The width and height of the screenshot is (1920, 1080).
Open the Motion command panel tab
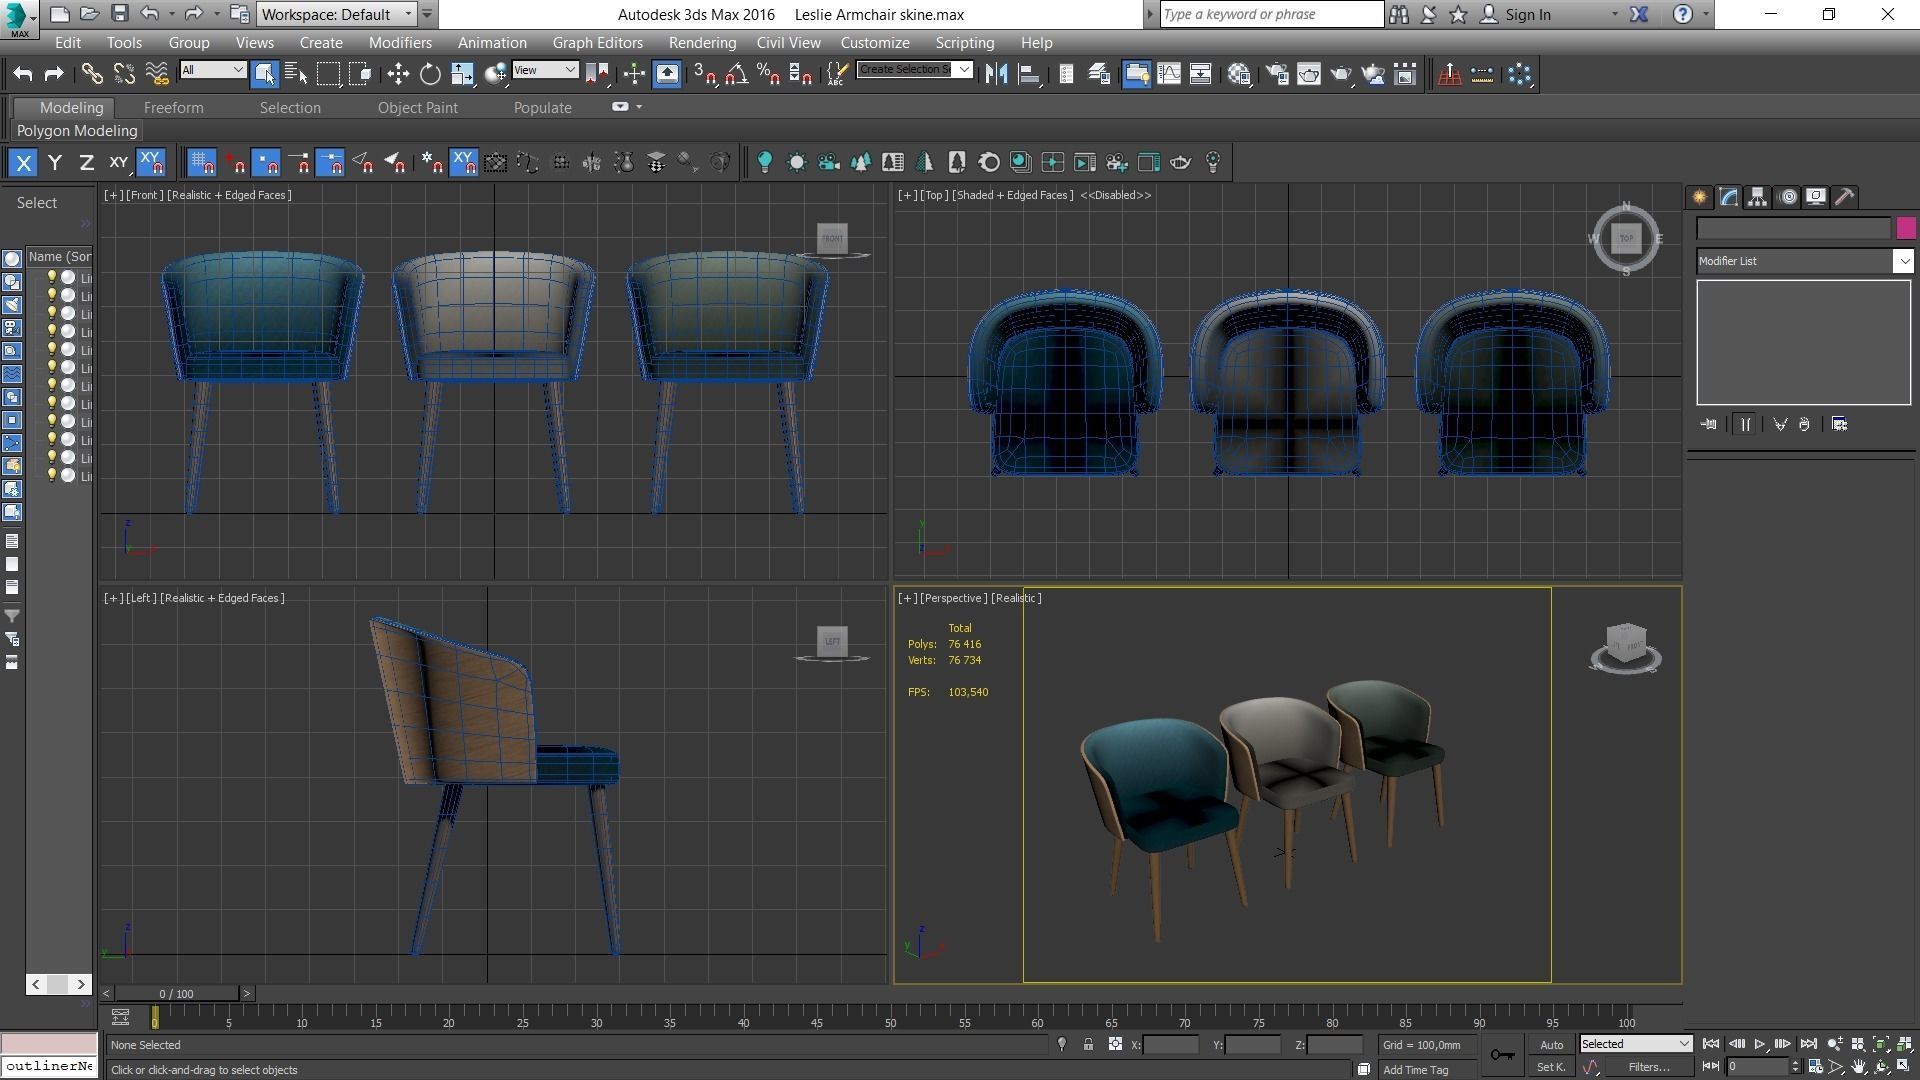click(x=1788, y=197)
